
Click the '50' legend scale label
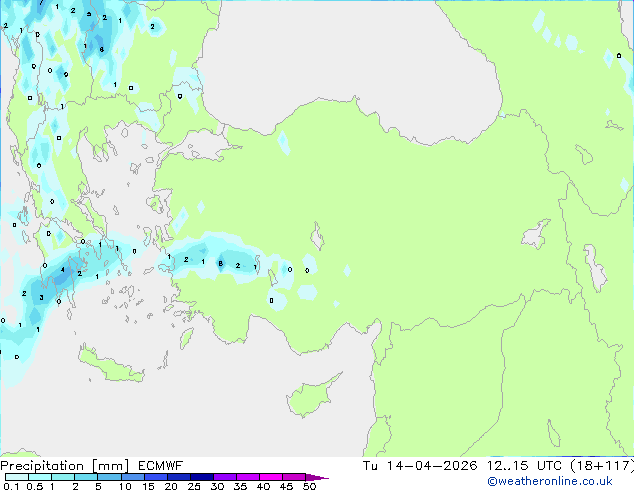[x=309, y=486]
